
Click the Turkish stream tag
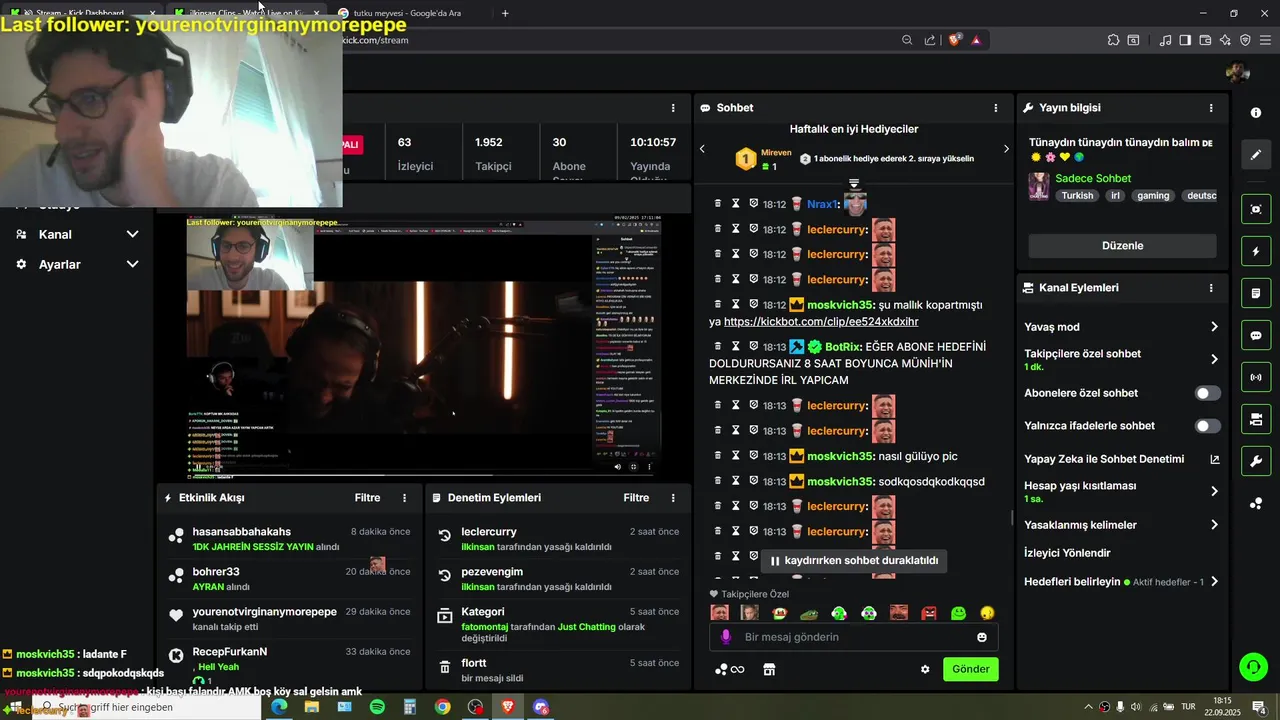(1077, 196)
